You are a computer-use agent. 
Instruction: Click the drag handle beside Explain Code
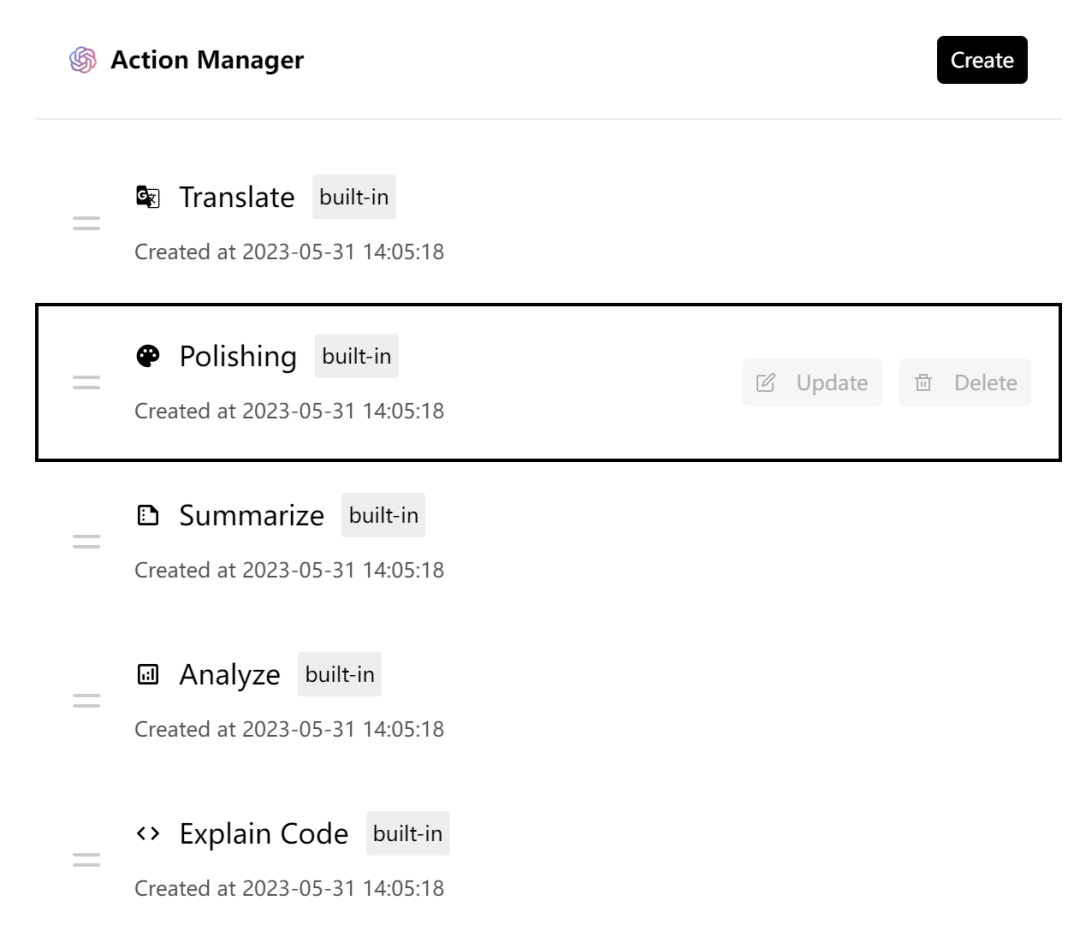(x=86, y=860)
